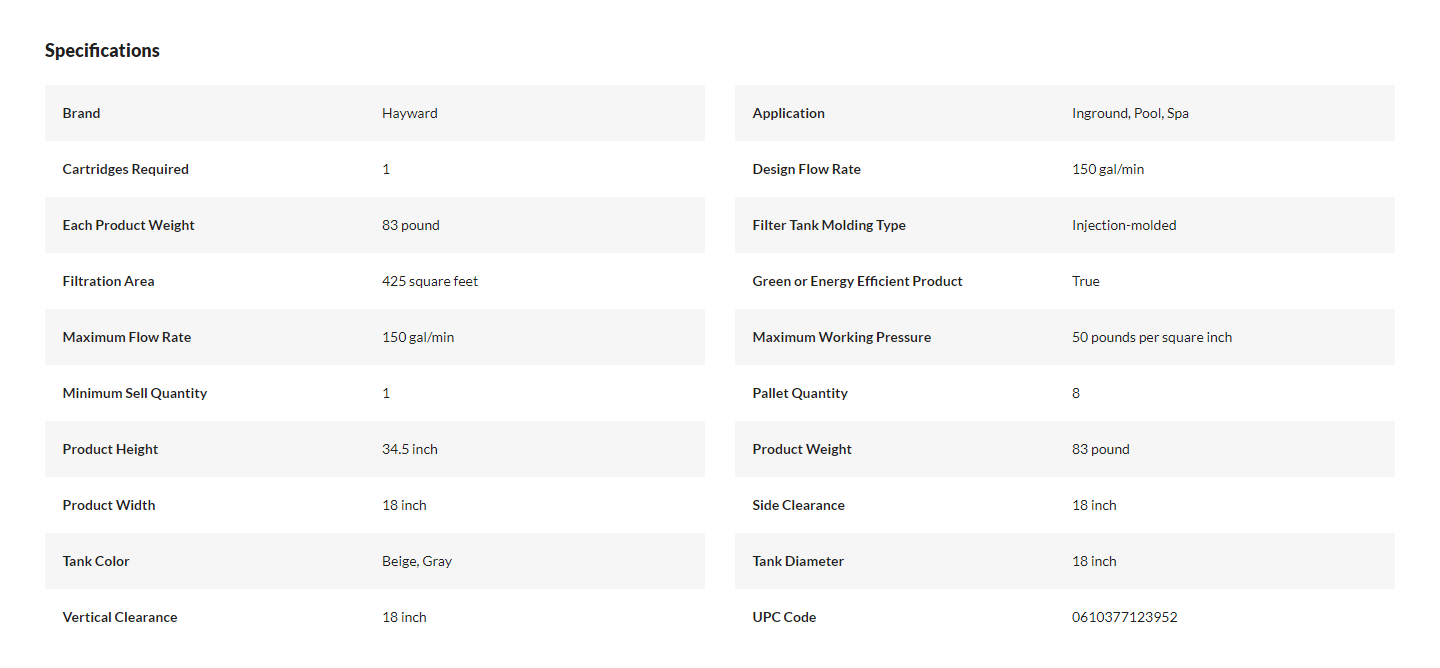Select the Injection-molded value text

coord(1124,225)
